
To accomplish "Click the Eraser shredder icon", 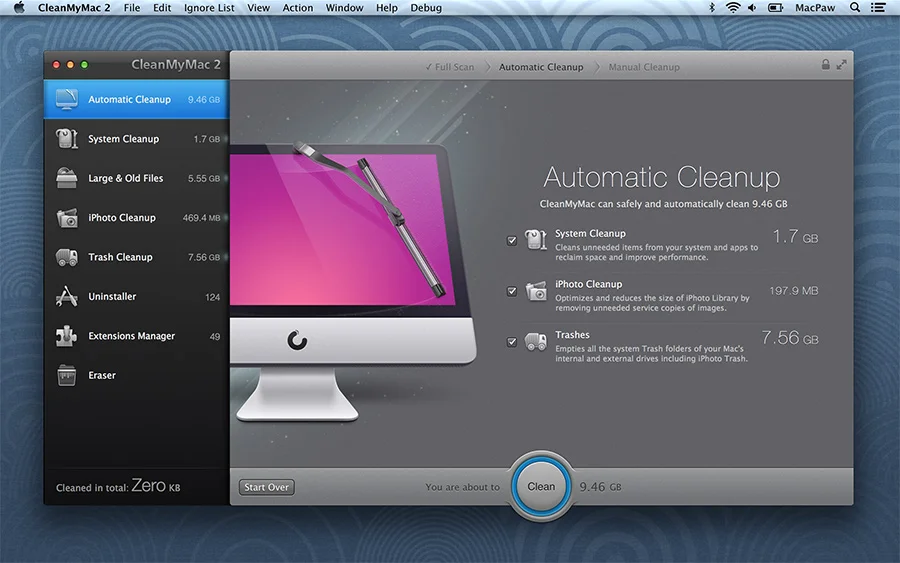I will [x=67, y=375].
